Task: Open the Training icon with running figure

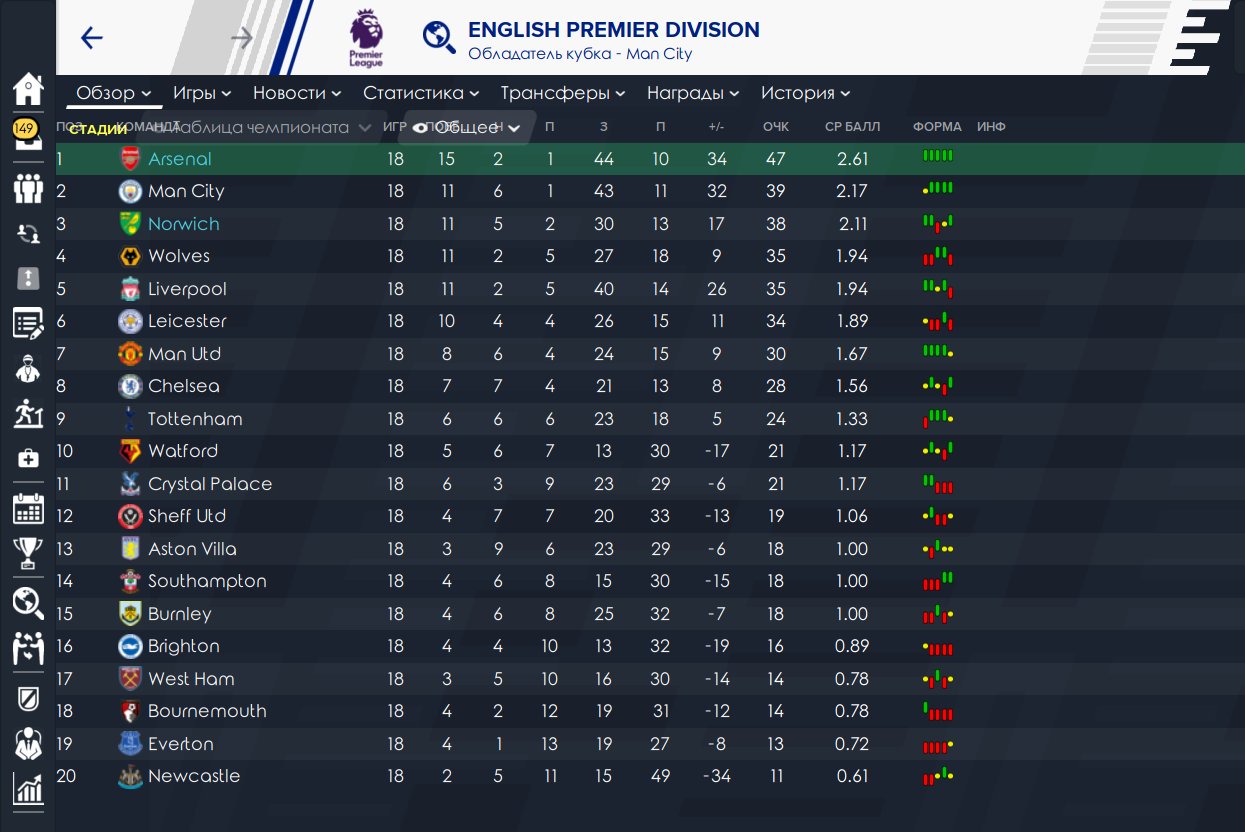Action: pyautogui.click(x=28, y=413)
